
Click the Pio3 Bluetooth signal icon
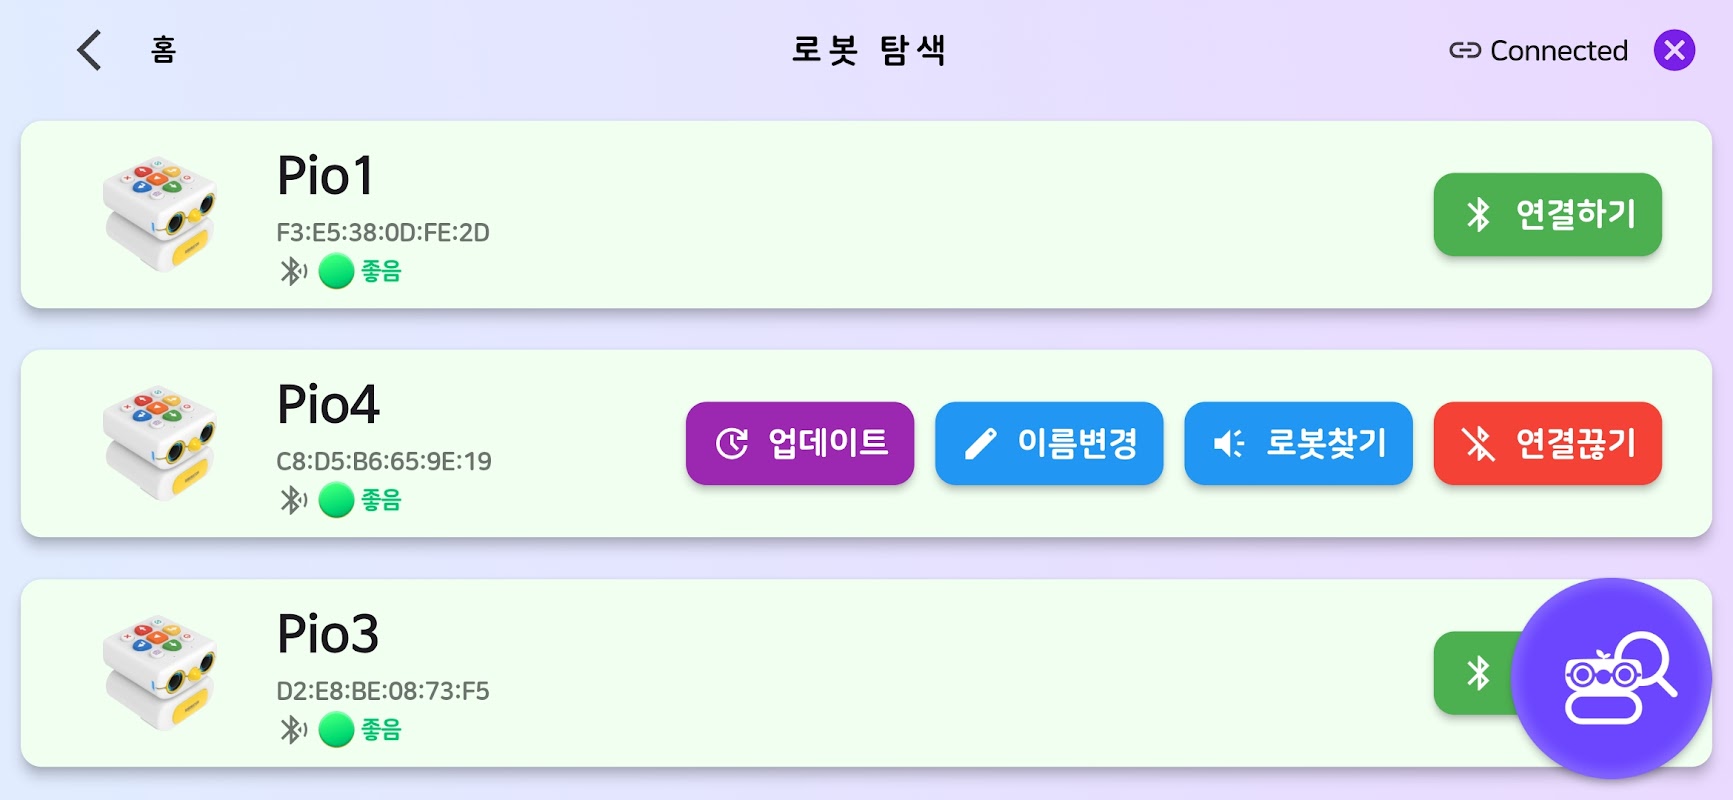tap(292, 730)
